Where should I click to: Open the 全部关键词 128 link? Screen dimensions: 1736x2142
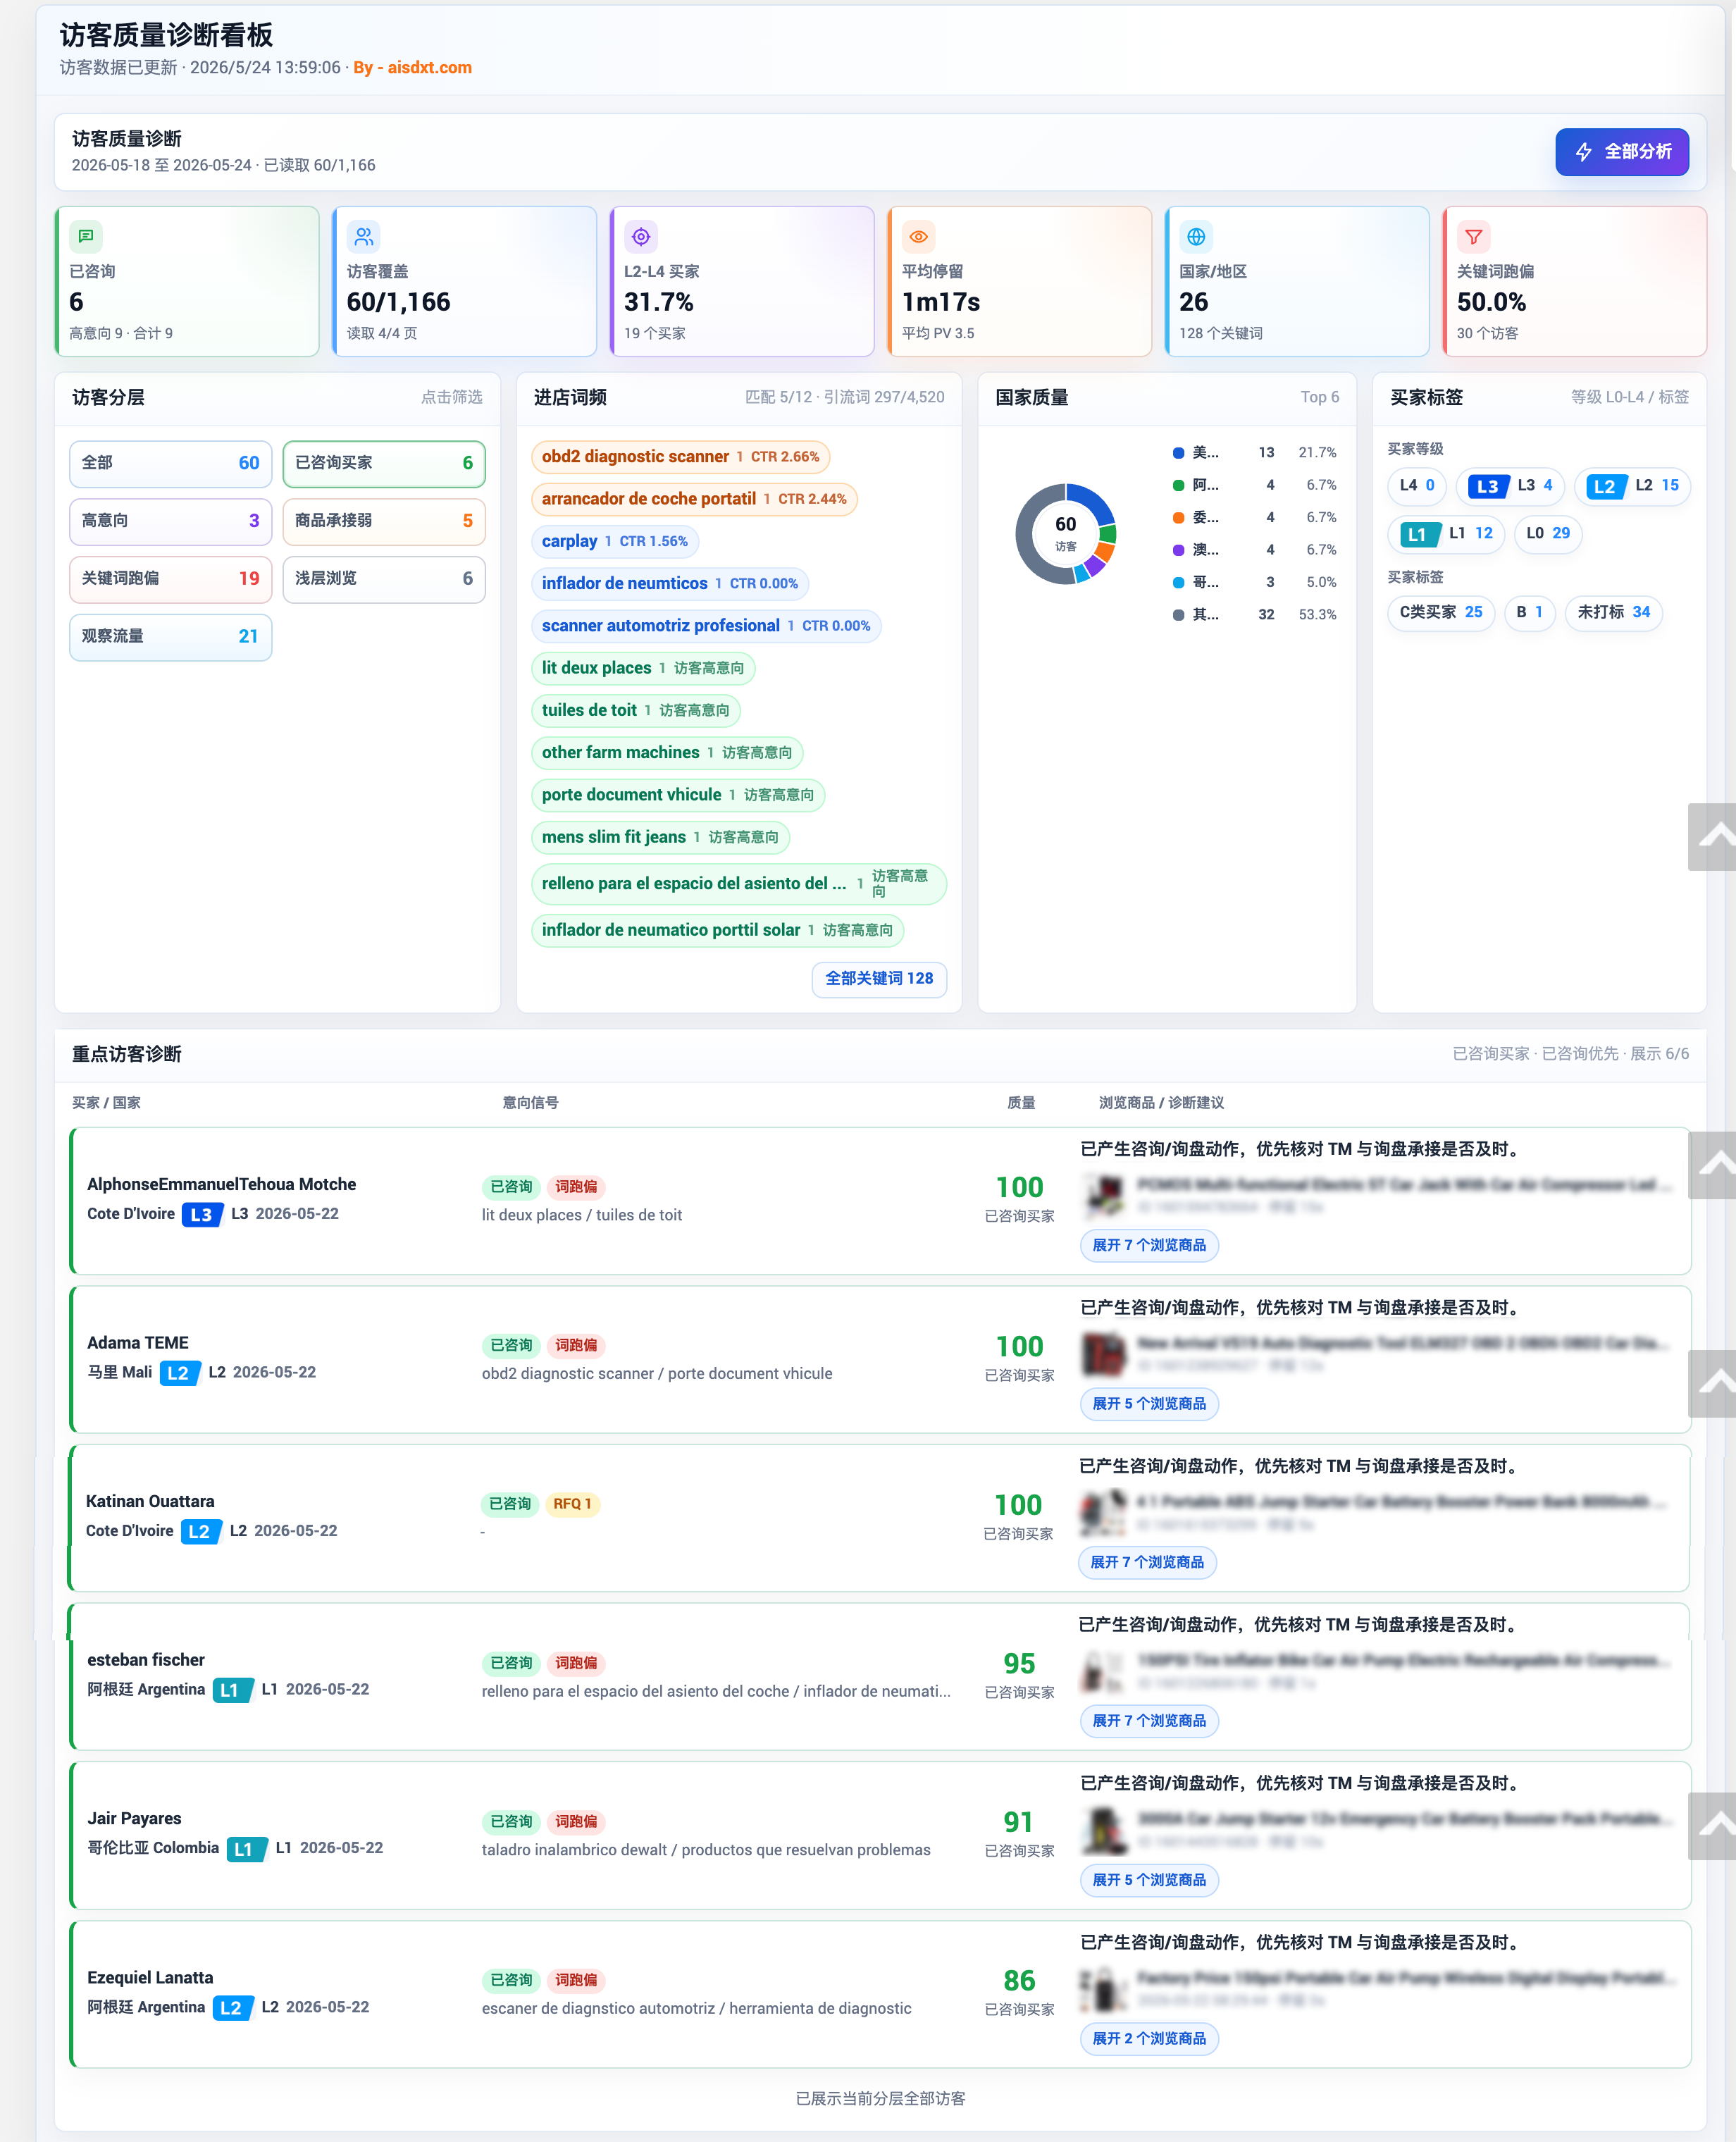click(879, 978)
